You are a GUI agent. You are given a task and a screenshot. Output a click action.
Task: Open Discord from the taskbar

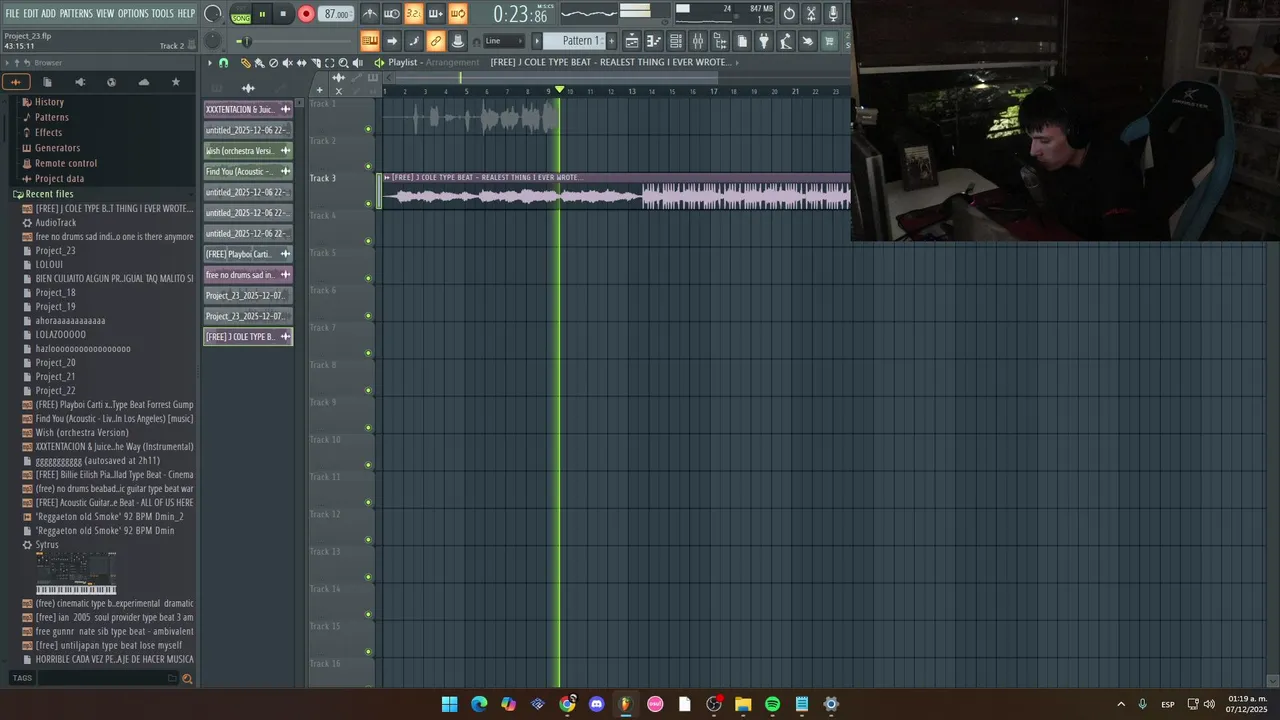pos(597,704)
